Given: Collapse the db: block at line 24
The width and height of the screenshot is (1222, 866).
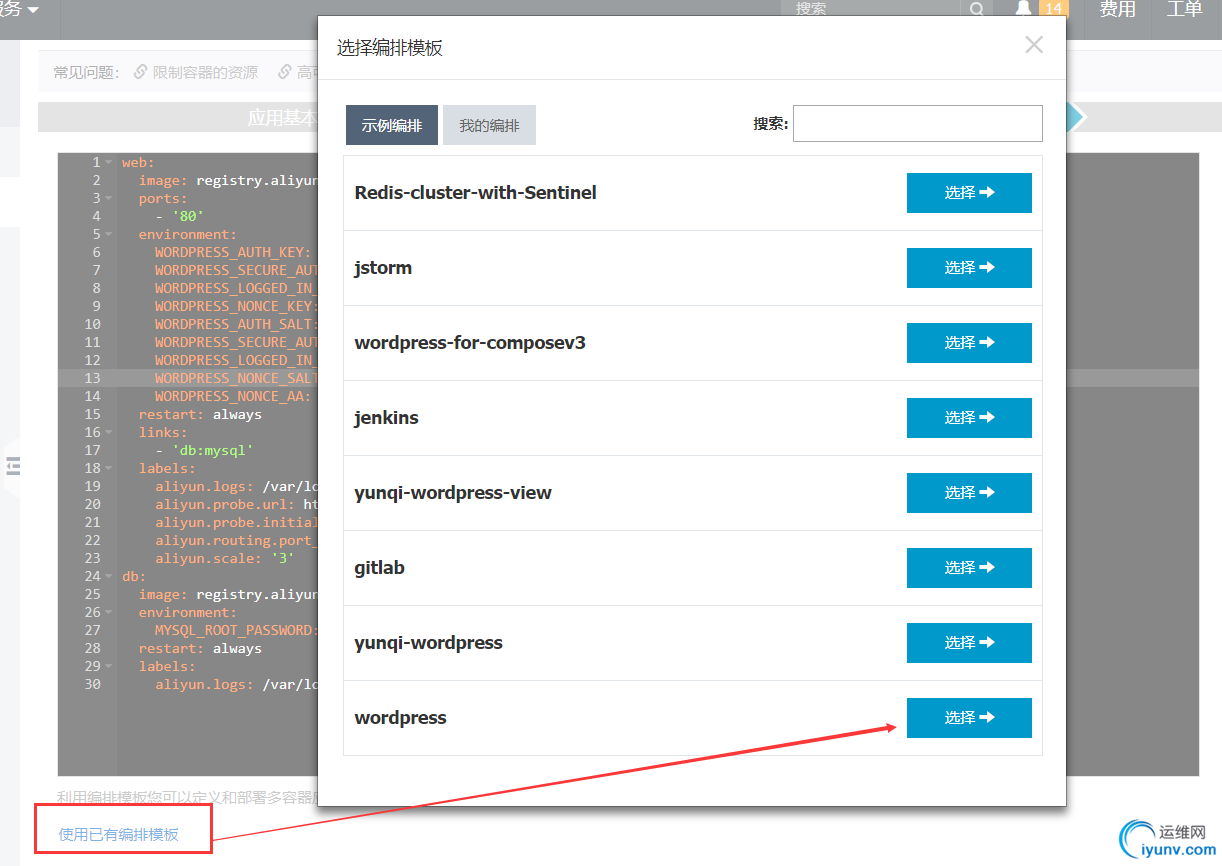Looking at the screenshot, I should [109, 576].
